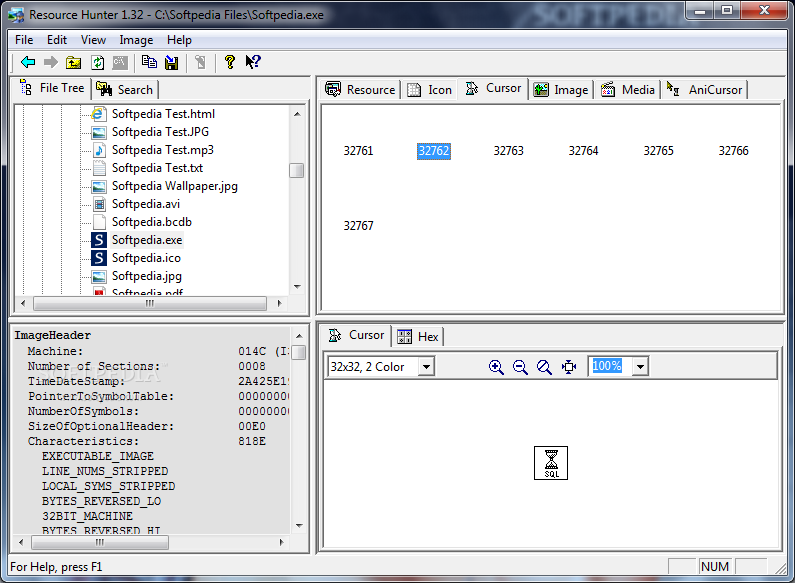Open the View menu
Image resolution: width=795 pixels, height=583 pixels.
pyautogui.click(x=93, y=40)
